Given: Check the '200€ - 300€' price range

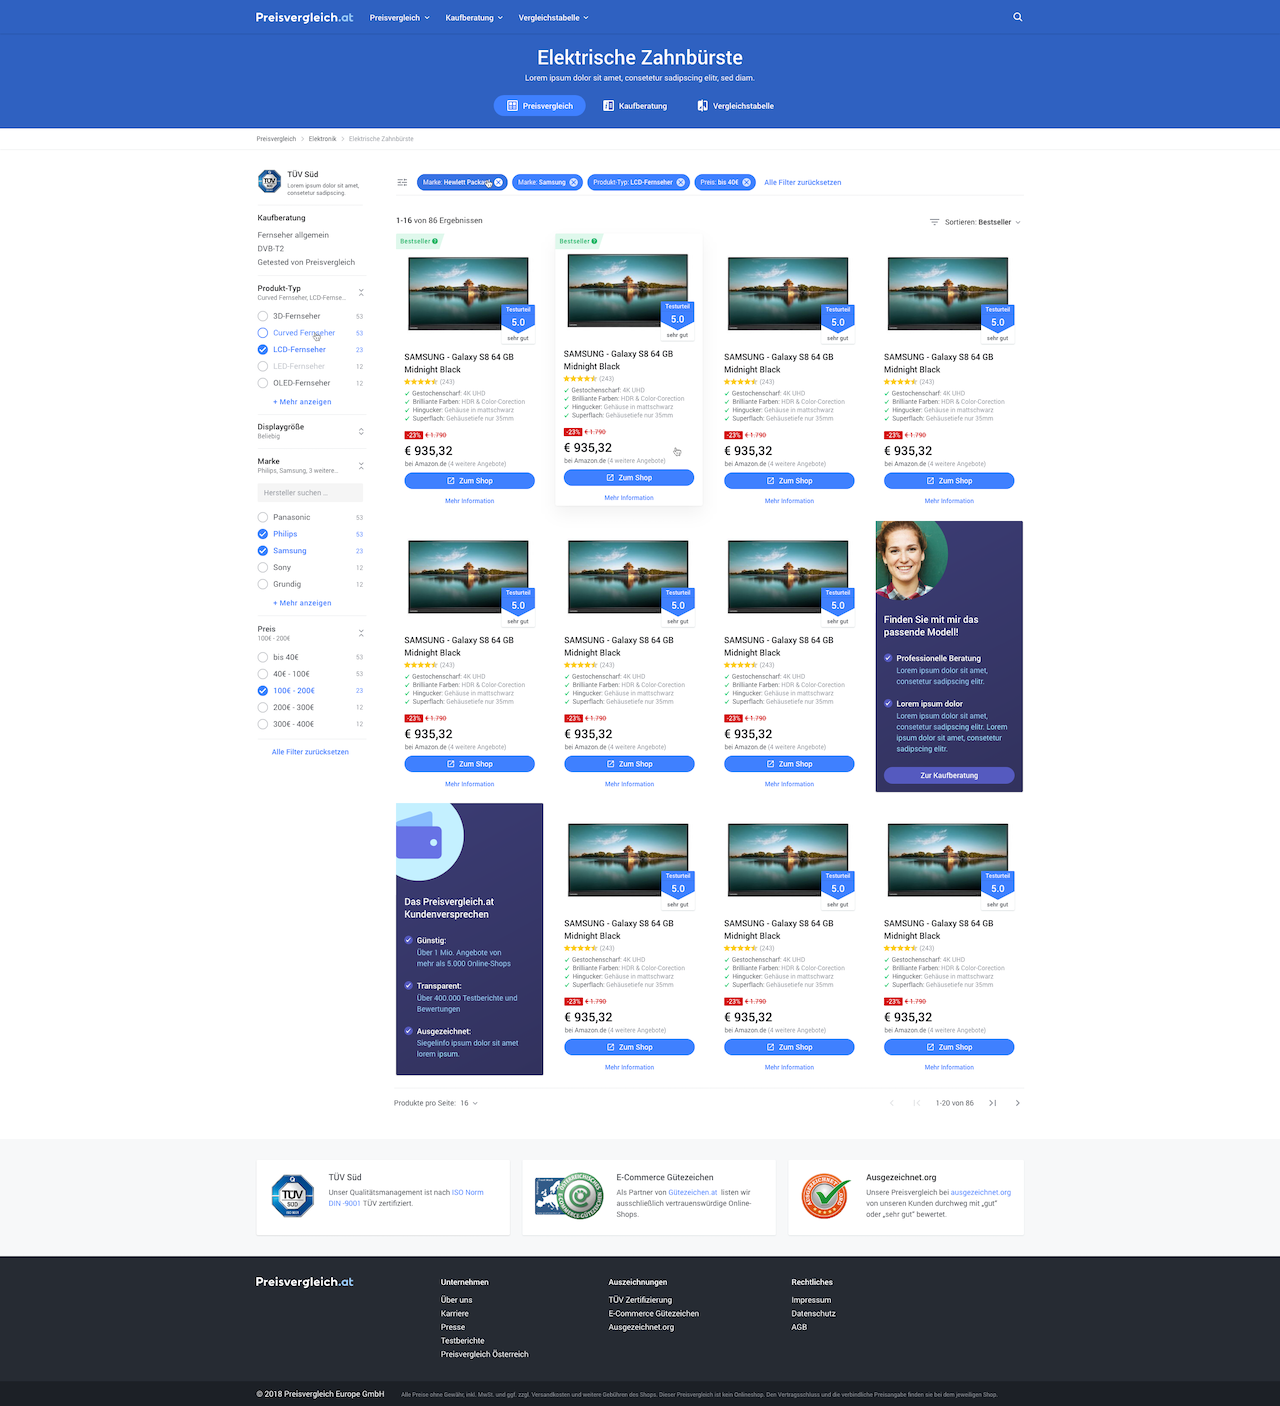Looking at the screenshot, I should click(x=263, y=707).
